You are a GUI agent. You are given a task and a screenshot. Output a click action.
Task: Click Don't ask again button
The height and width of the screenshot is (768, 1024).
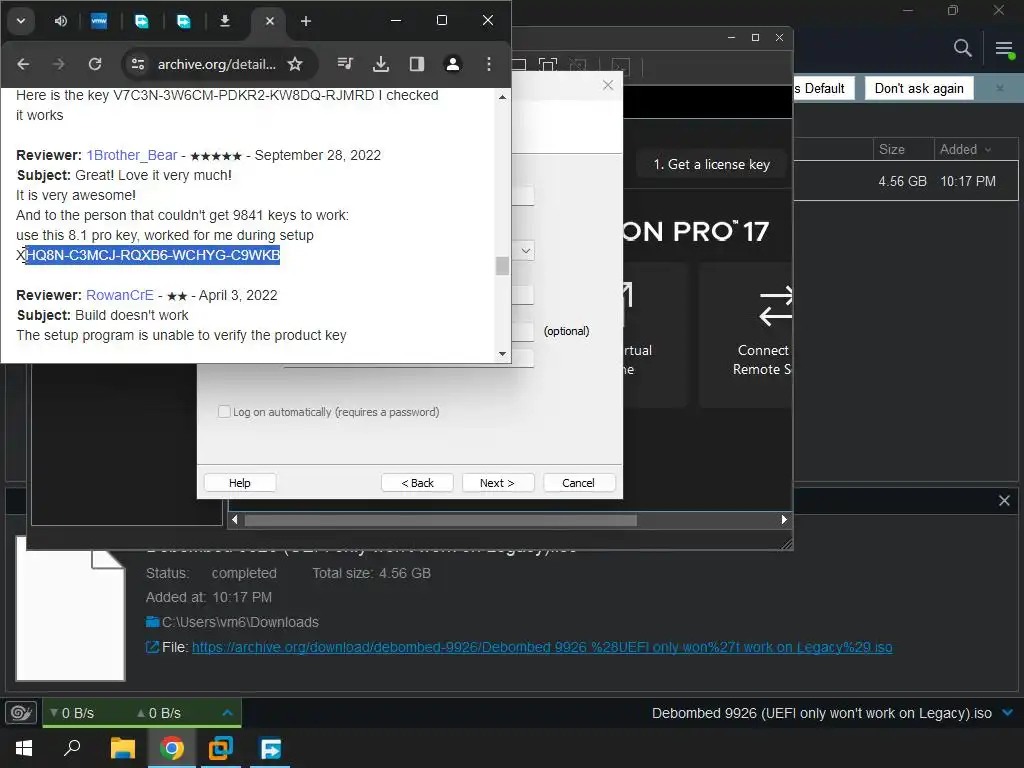click(x=919, y=88)
